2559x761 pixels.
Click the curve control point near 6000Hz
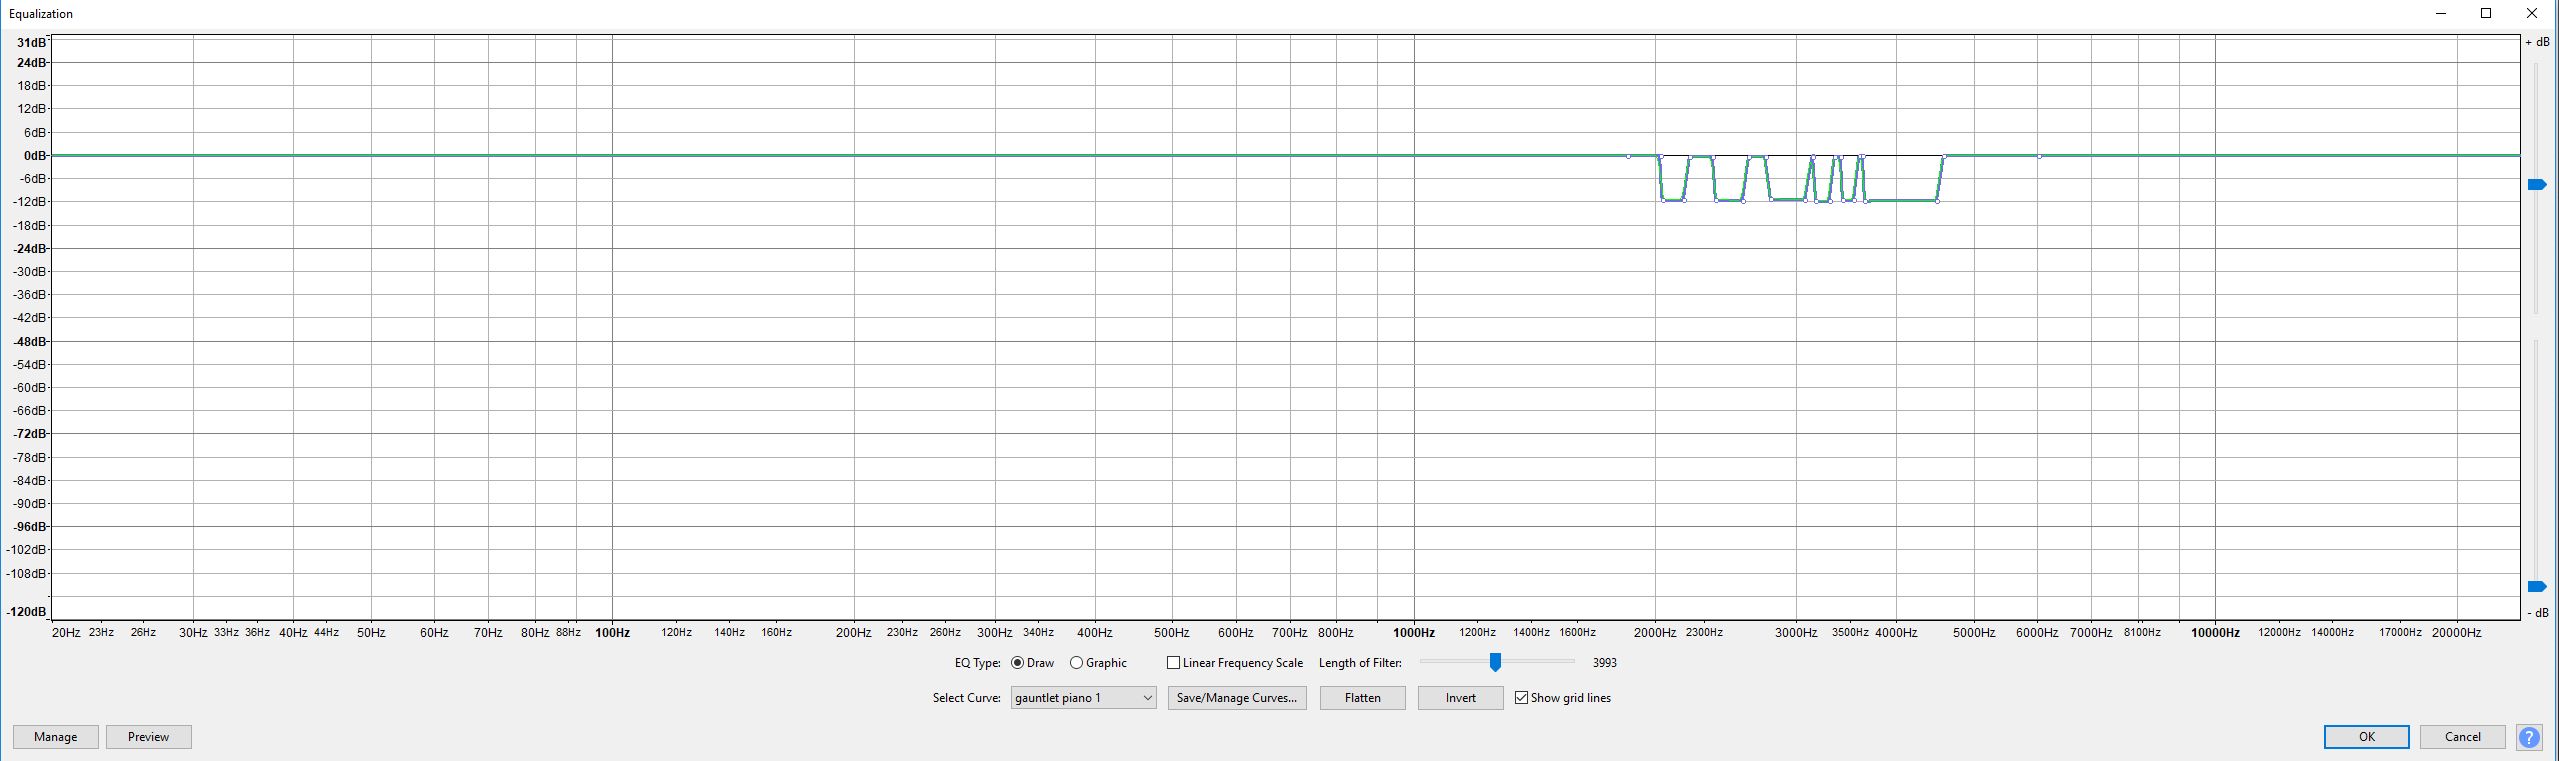click(x=2039, y=156)
